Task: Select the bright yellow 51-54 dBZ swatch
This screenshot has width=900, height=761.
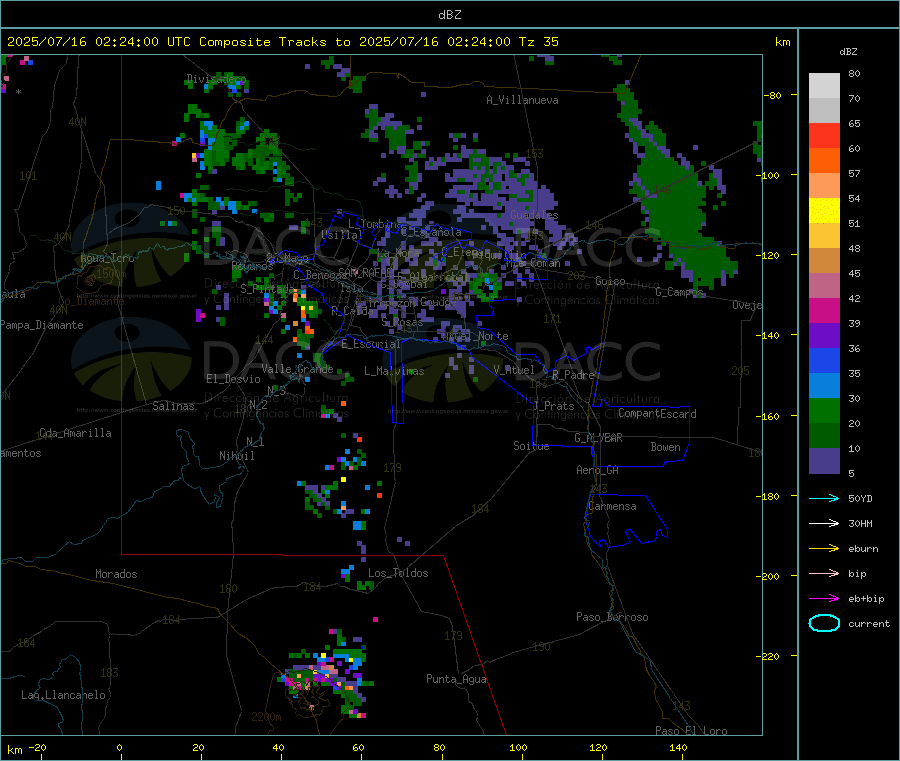Action: 824,211
